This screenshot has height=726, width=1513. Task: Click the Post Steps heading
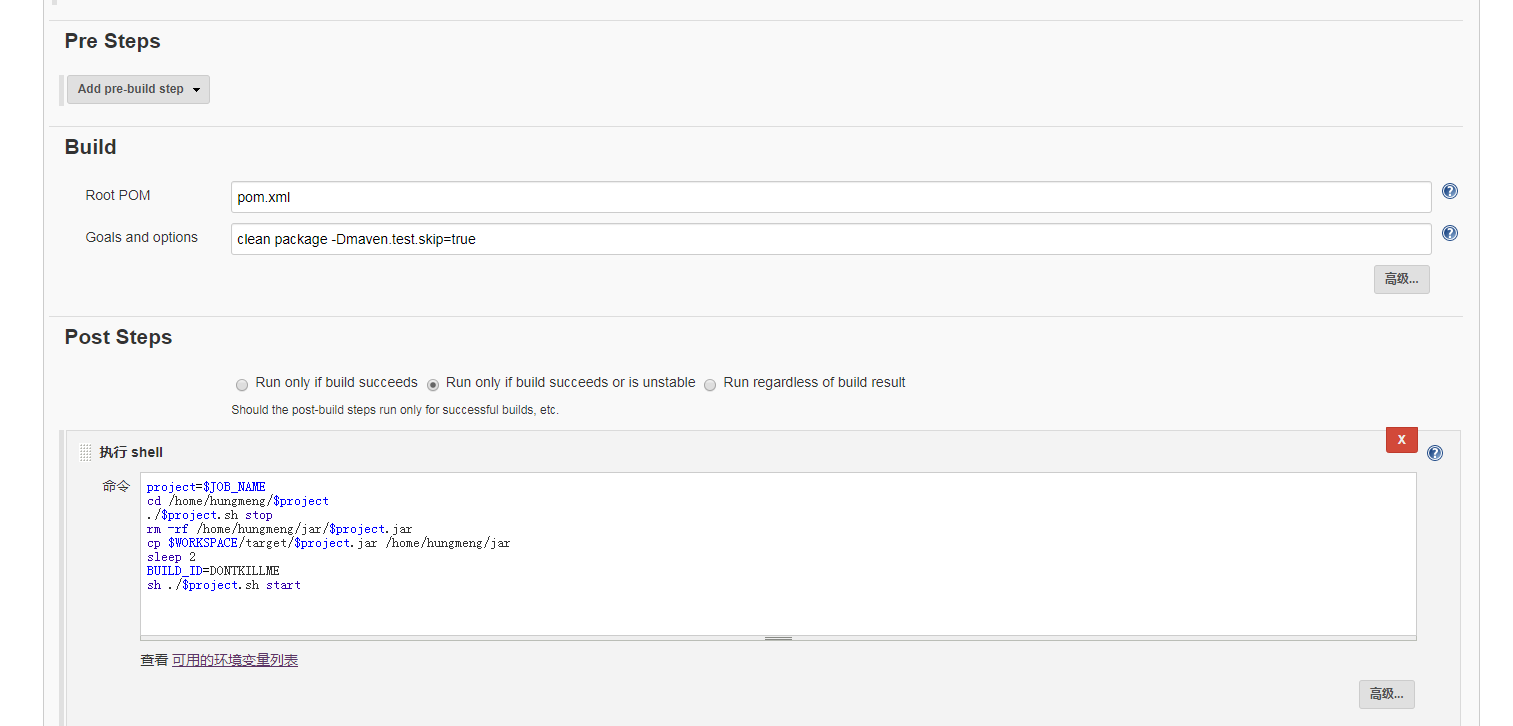coord(118,337)
